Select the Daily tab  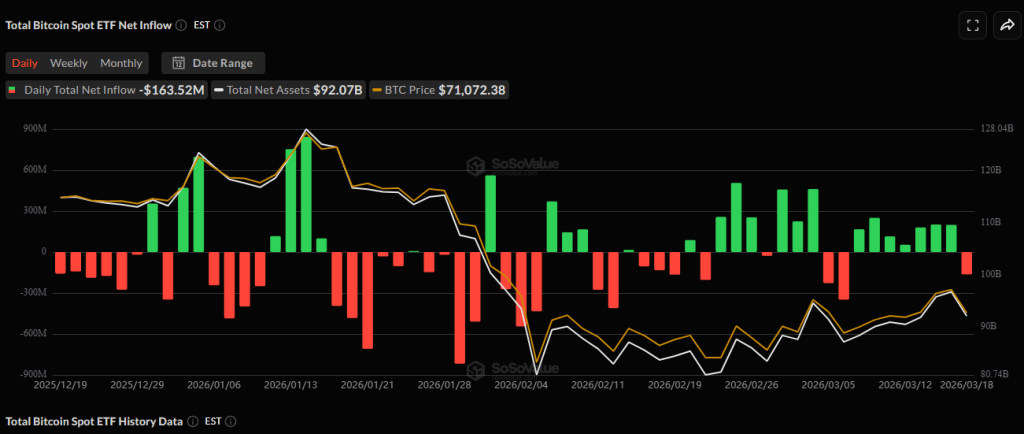[x=25, y=63]
